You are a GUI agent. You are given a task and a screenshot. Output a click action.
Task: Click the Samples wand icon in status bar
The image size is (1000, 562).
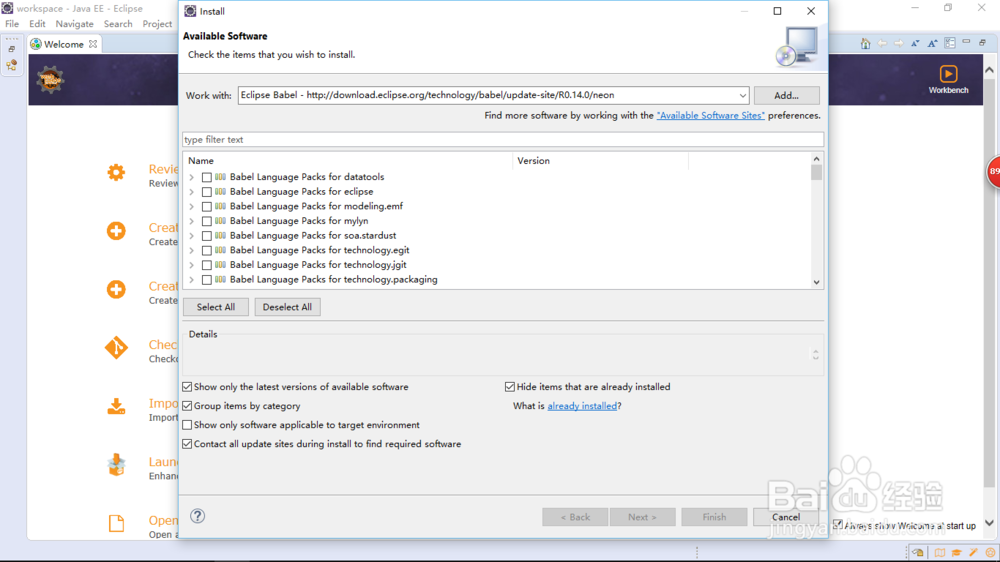pyautogui.click(x=973, y=553)
